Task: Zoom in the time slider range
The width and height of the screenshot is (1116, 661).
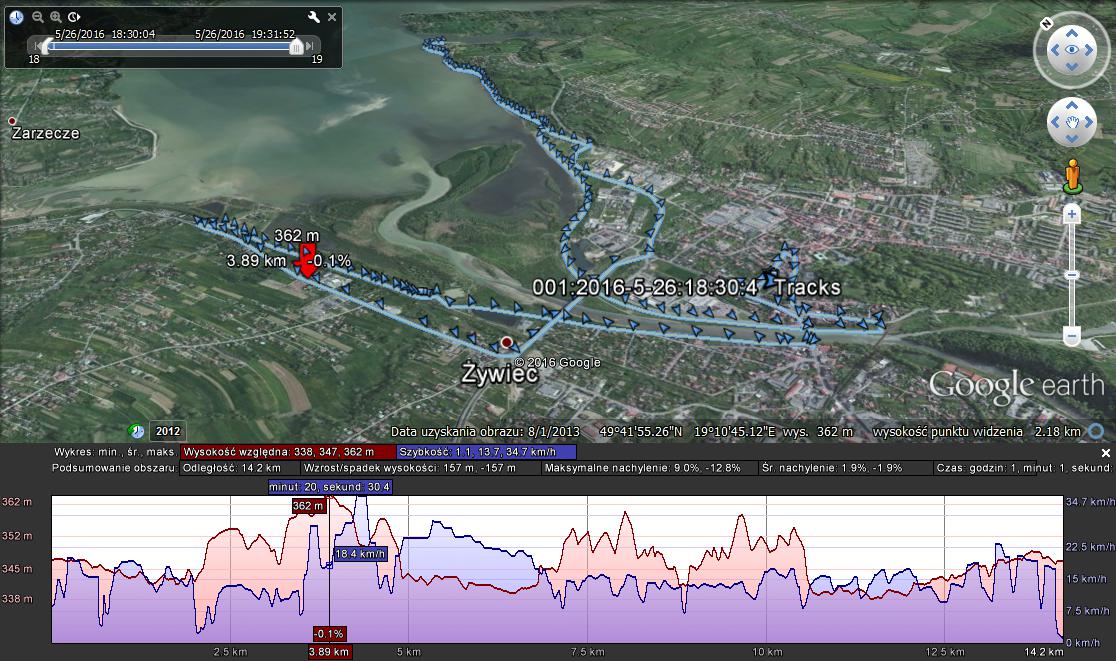Action: point(56,17)
